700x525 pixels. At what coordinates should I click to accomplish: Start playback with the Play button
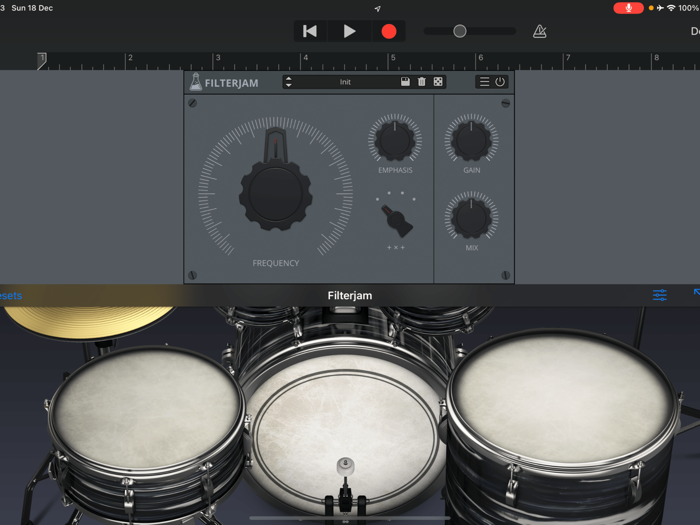[349, 31]
